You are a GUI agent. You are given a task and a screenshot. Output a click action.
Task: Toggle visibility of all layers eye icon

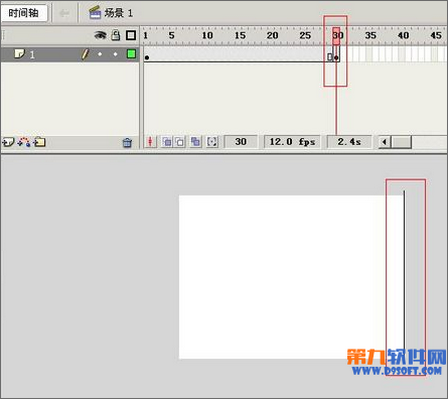click(100, 35)
